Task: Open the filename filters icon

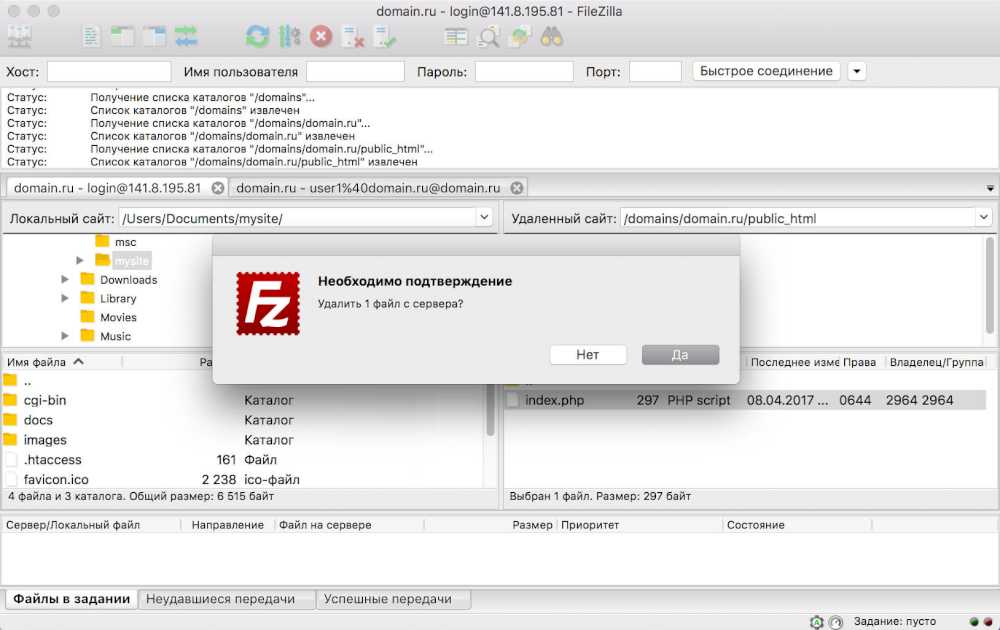Action: click(x=456, y=37)
